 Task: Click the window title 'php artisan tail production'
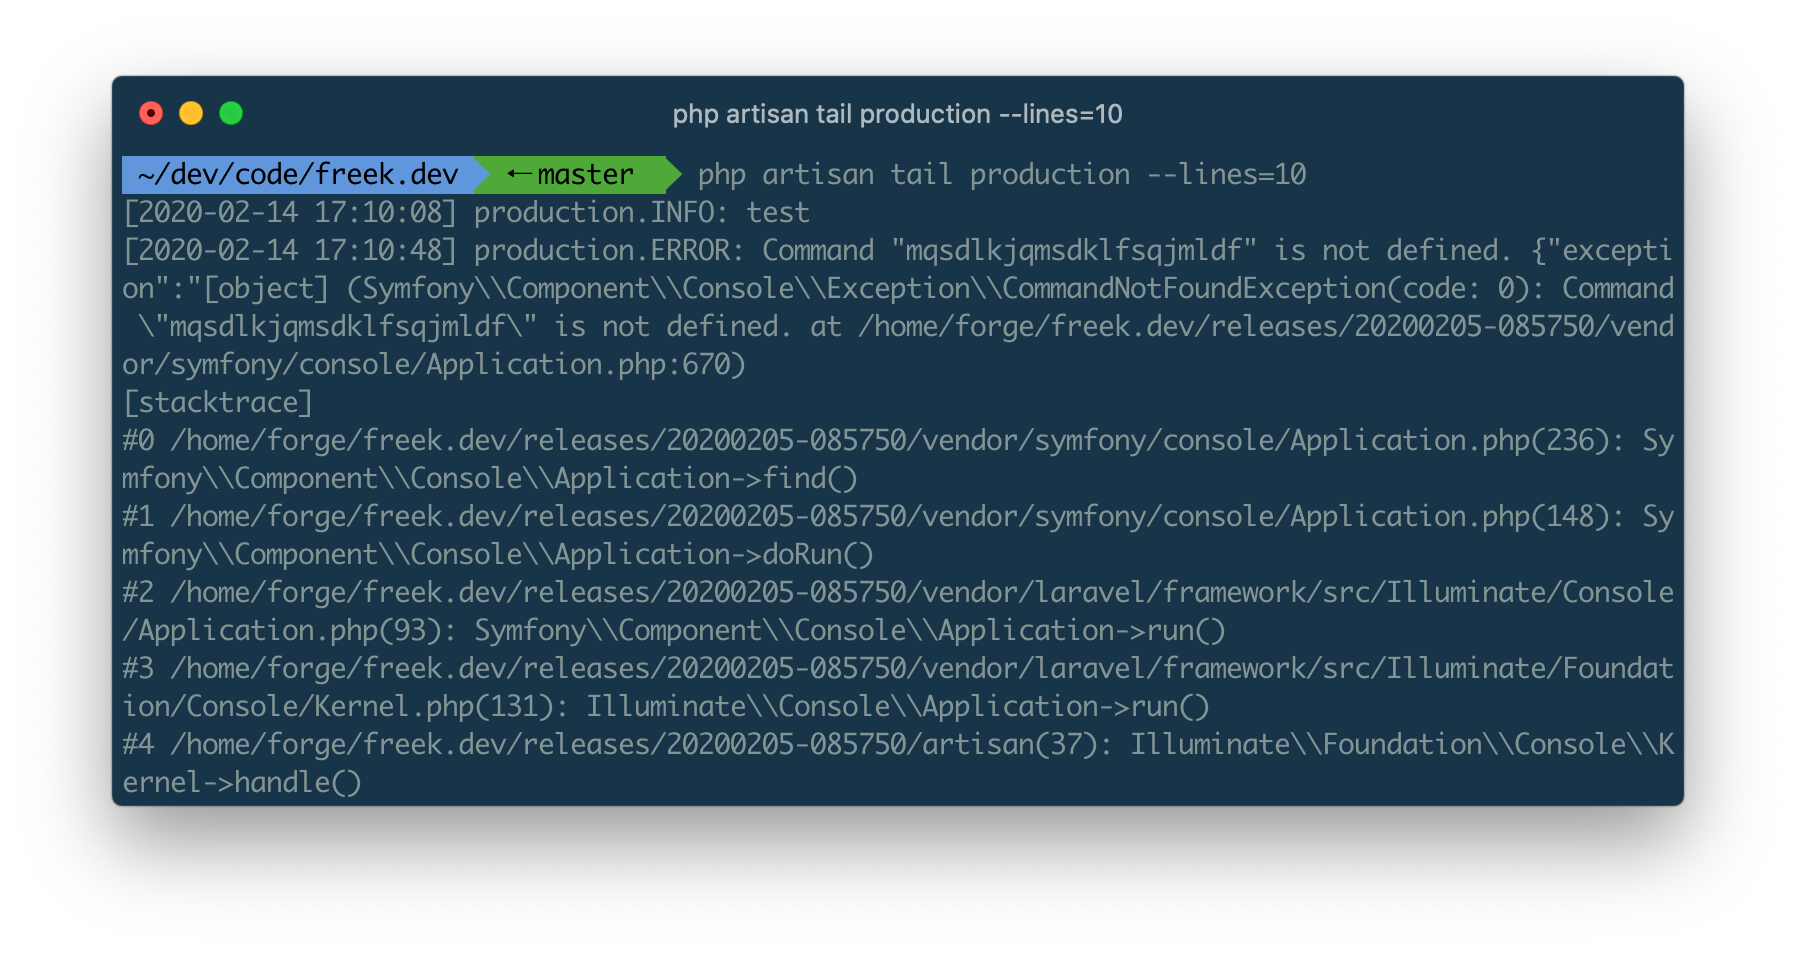(897, 114)
